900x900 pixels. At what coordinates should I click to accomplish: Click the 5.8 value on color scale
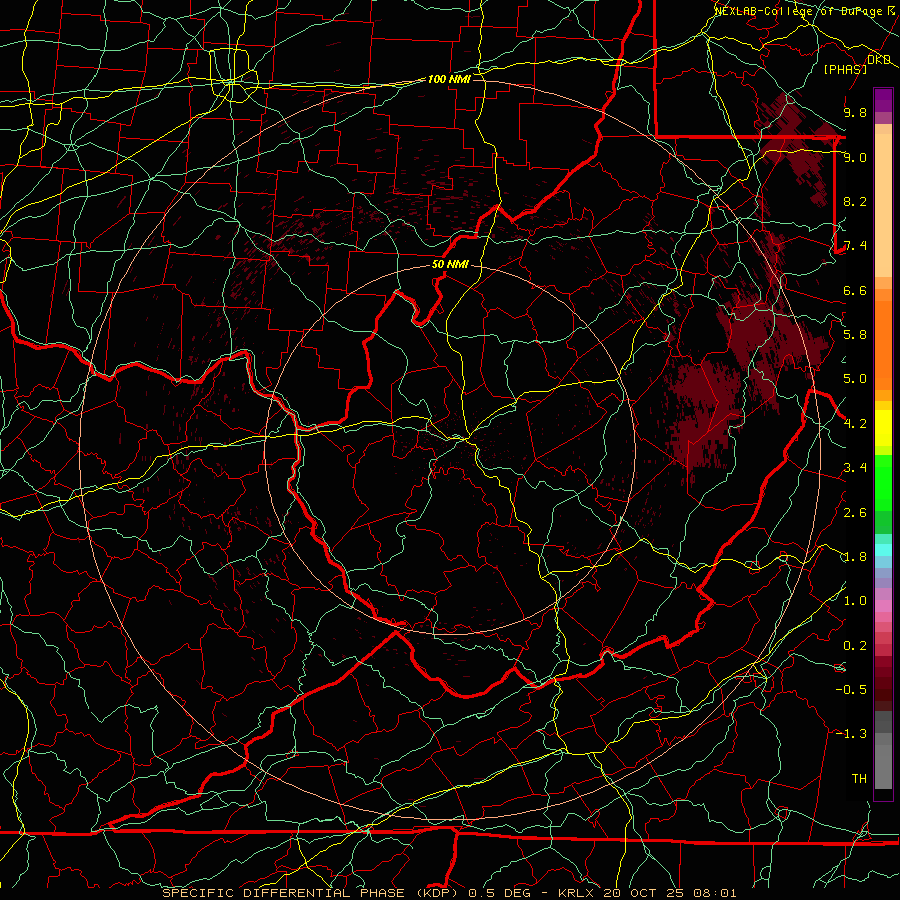pyautogui.click(x=855, y=335)
